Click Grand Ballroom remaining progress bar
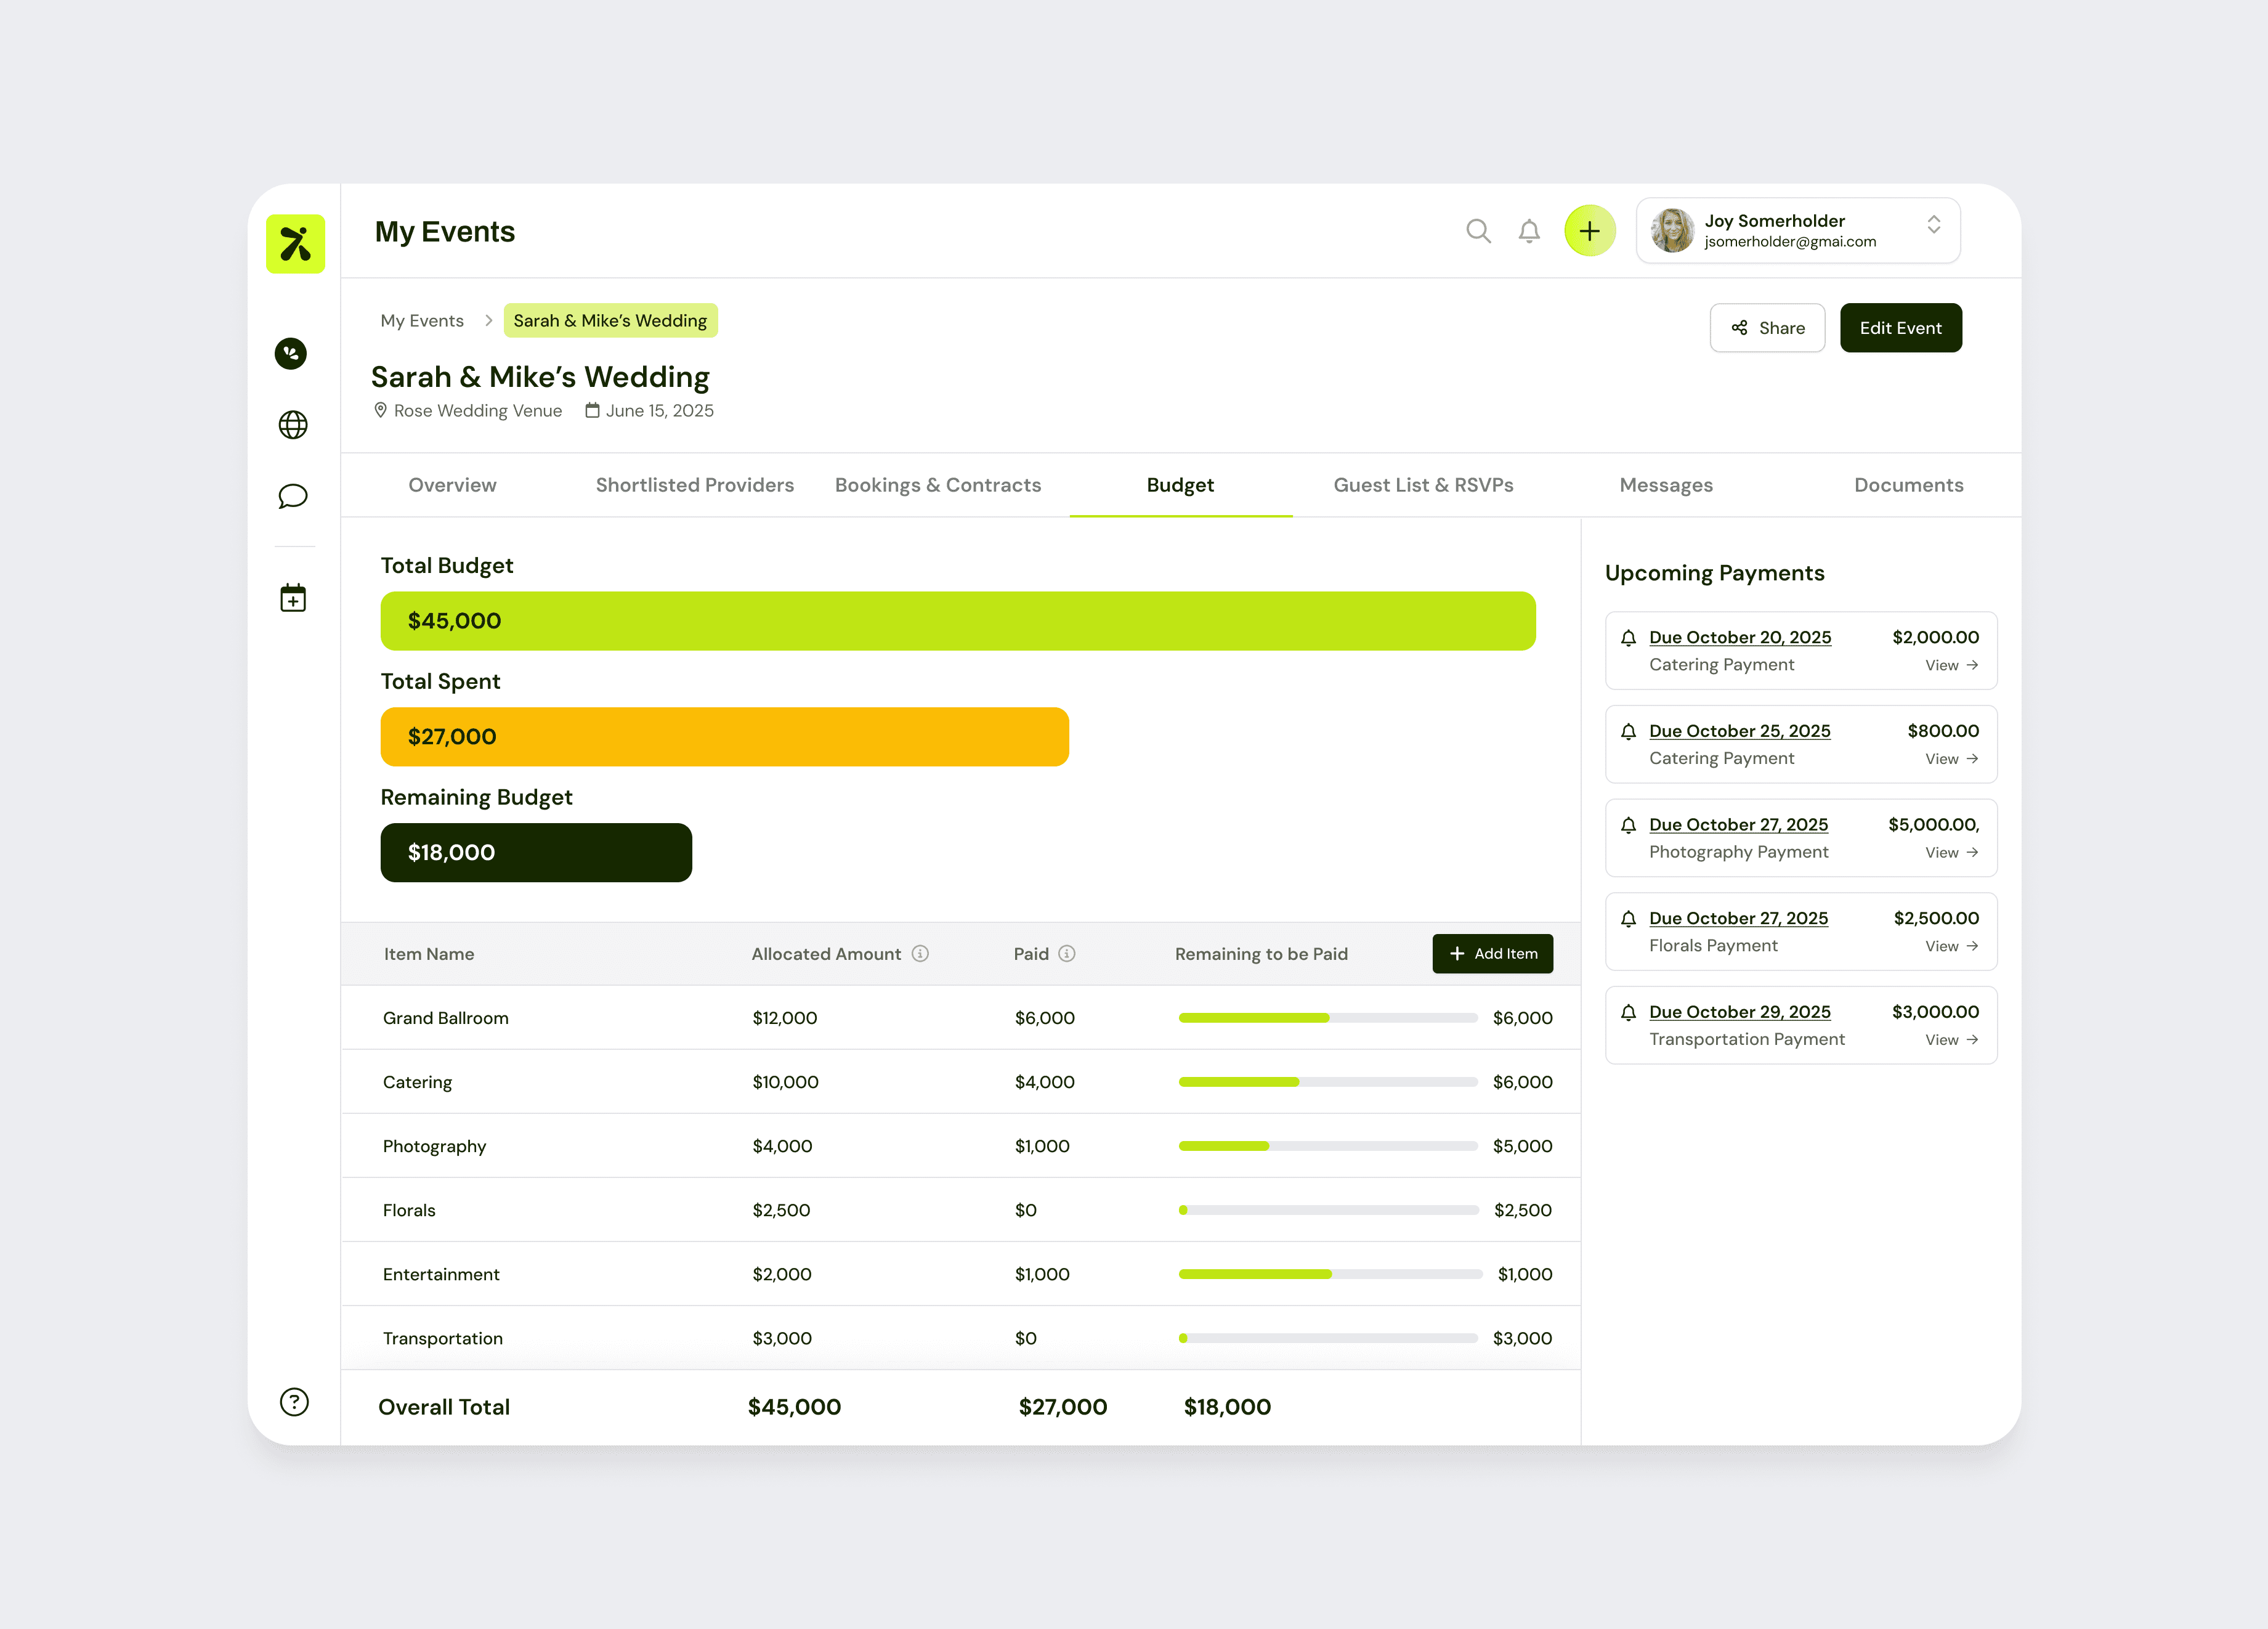 tap(1327, 1018)
